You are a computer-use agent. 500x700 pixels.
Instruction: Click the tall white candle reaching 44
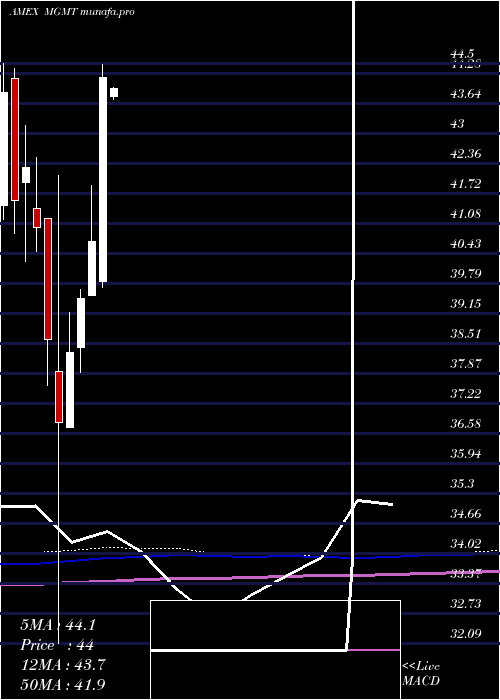click(103, 179)
